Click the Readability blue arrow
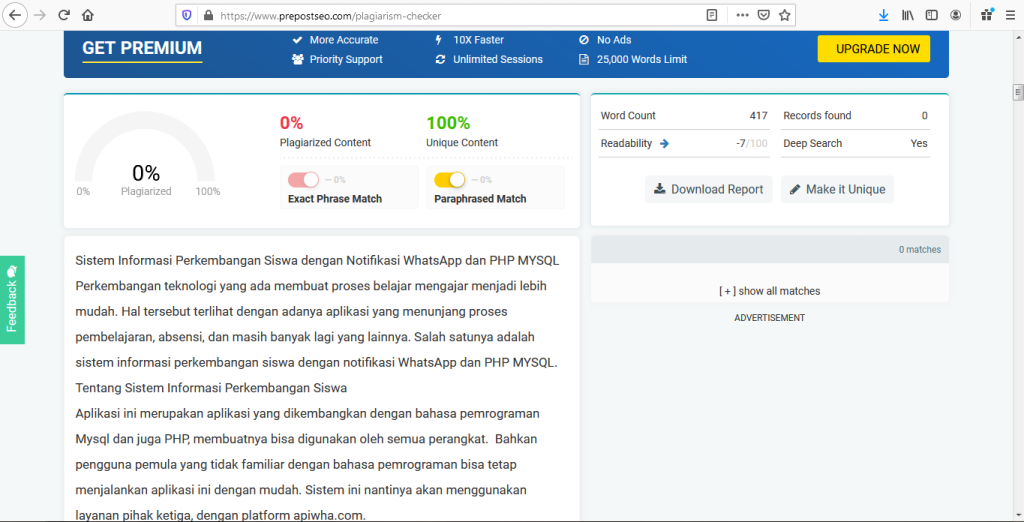The width and height of the screenshot is (1024, 522). (665, 144)
